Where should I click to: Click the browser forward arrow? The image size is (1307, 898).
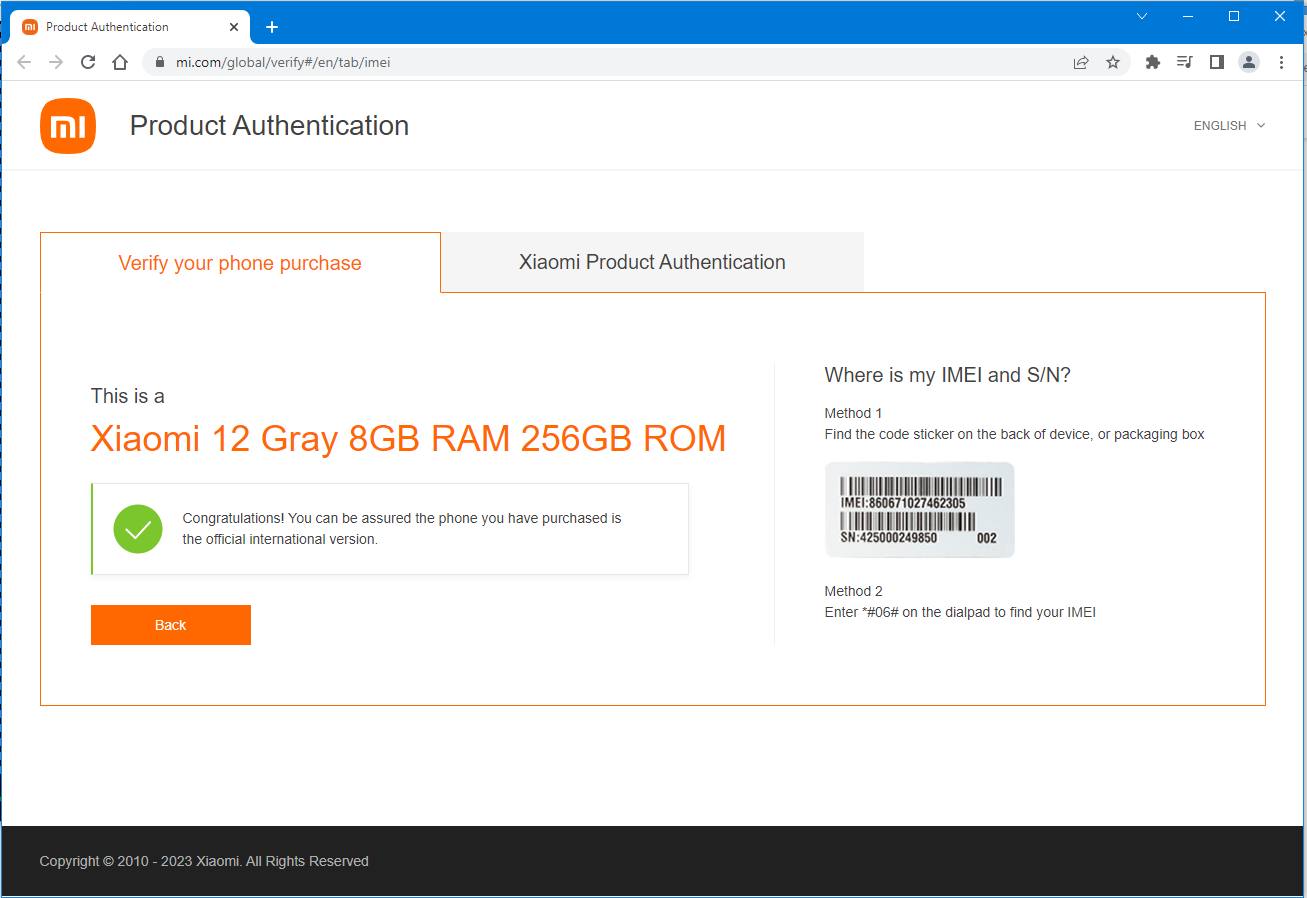(x=56, y=62)
